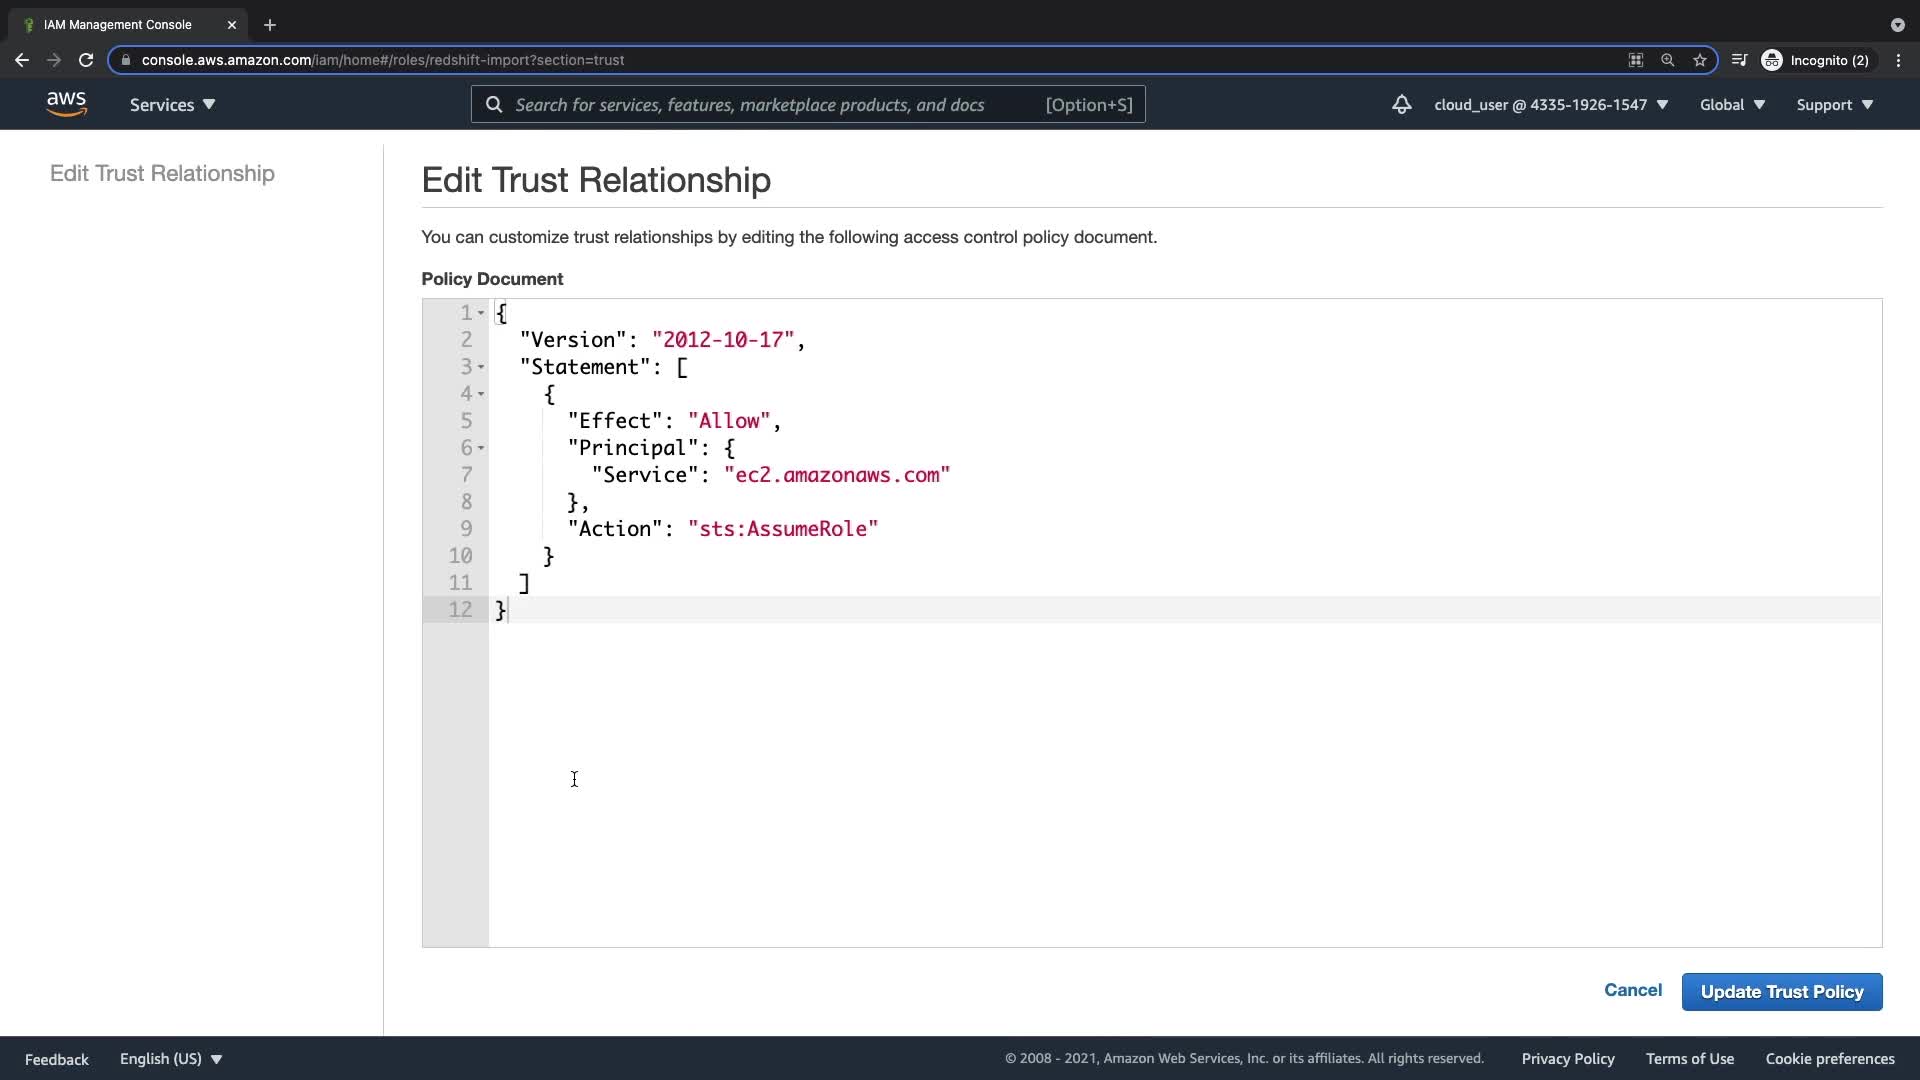Click the browser back arrow

pos(22,60)
